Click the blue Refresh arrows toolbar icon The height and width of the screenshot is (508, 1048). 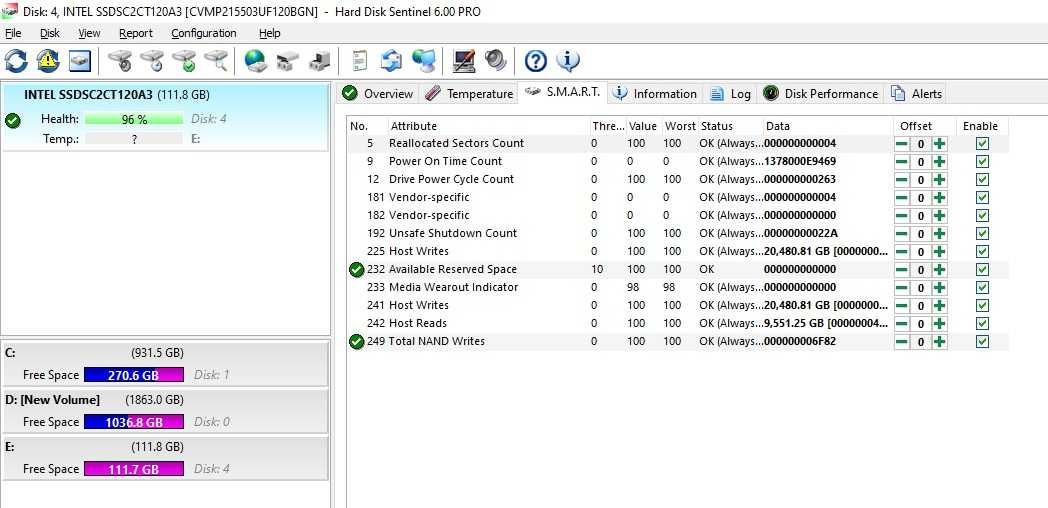16,61
